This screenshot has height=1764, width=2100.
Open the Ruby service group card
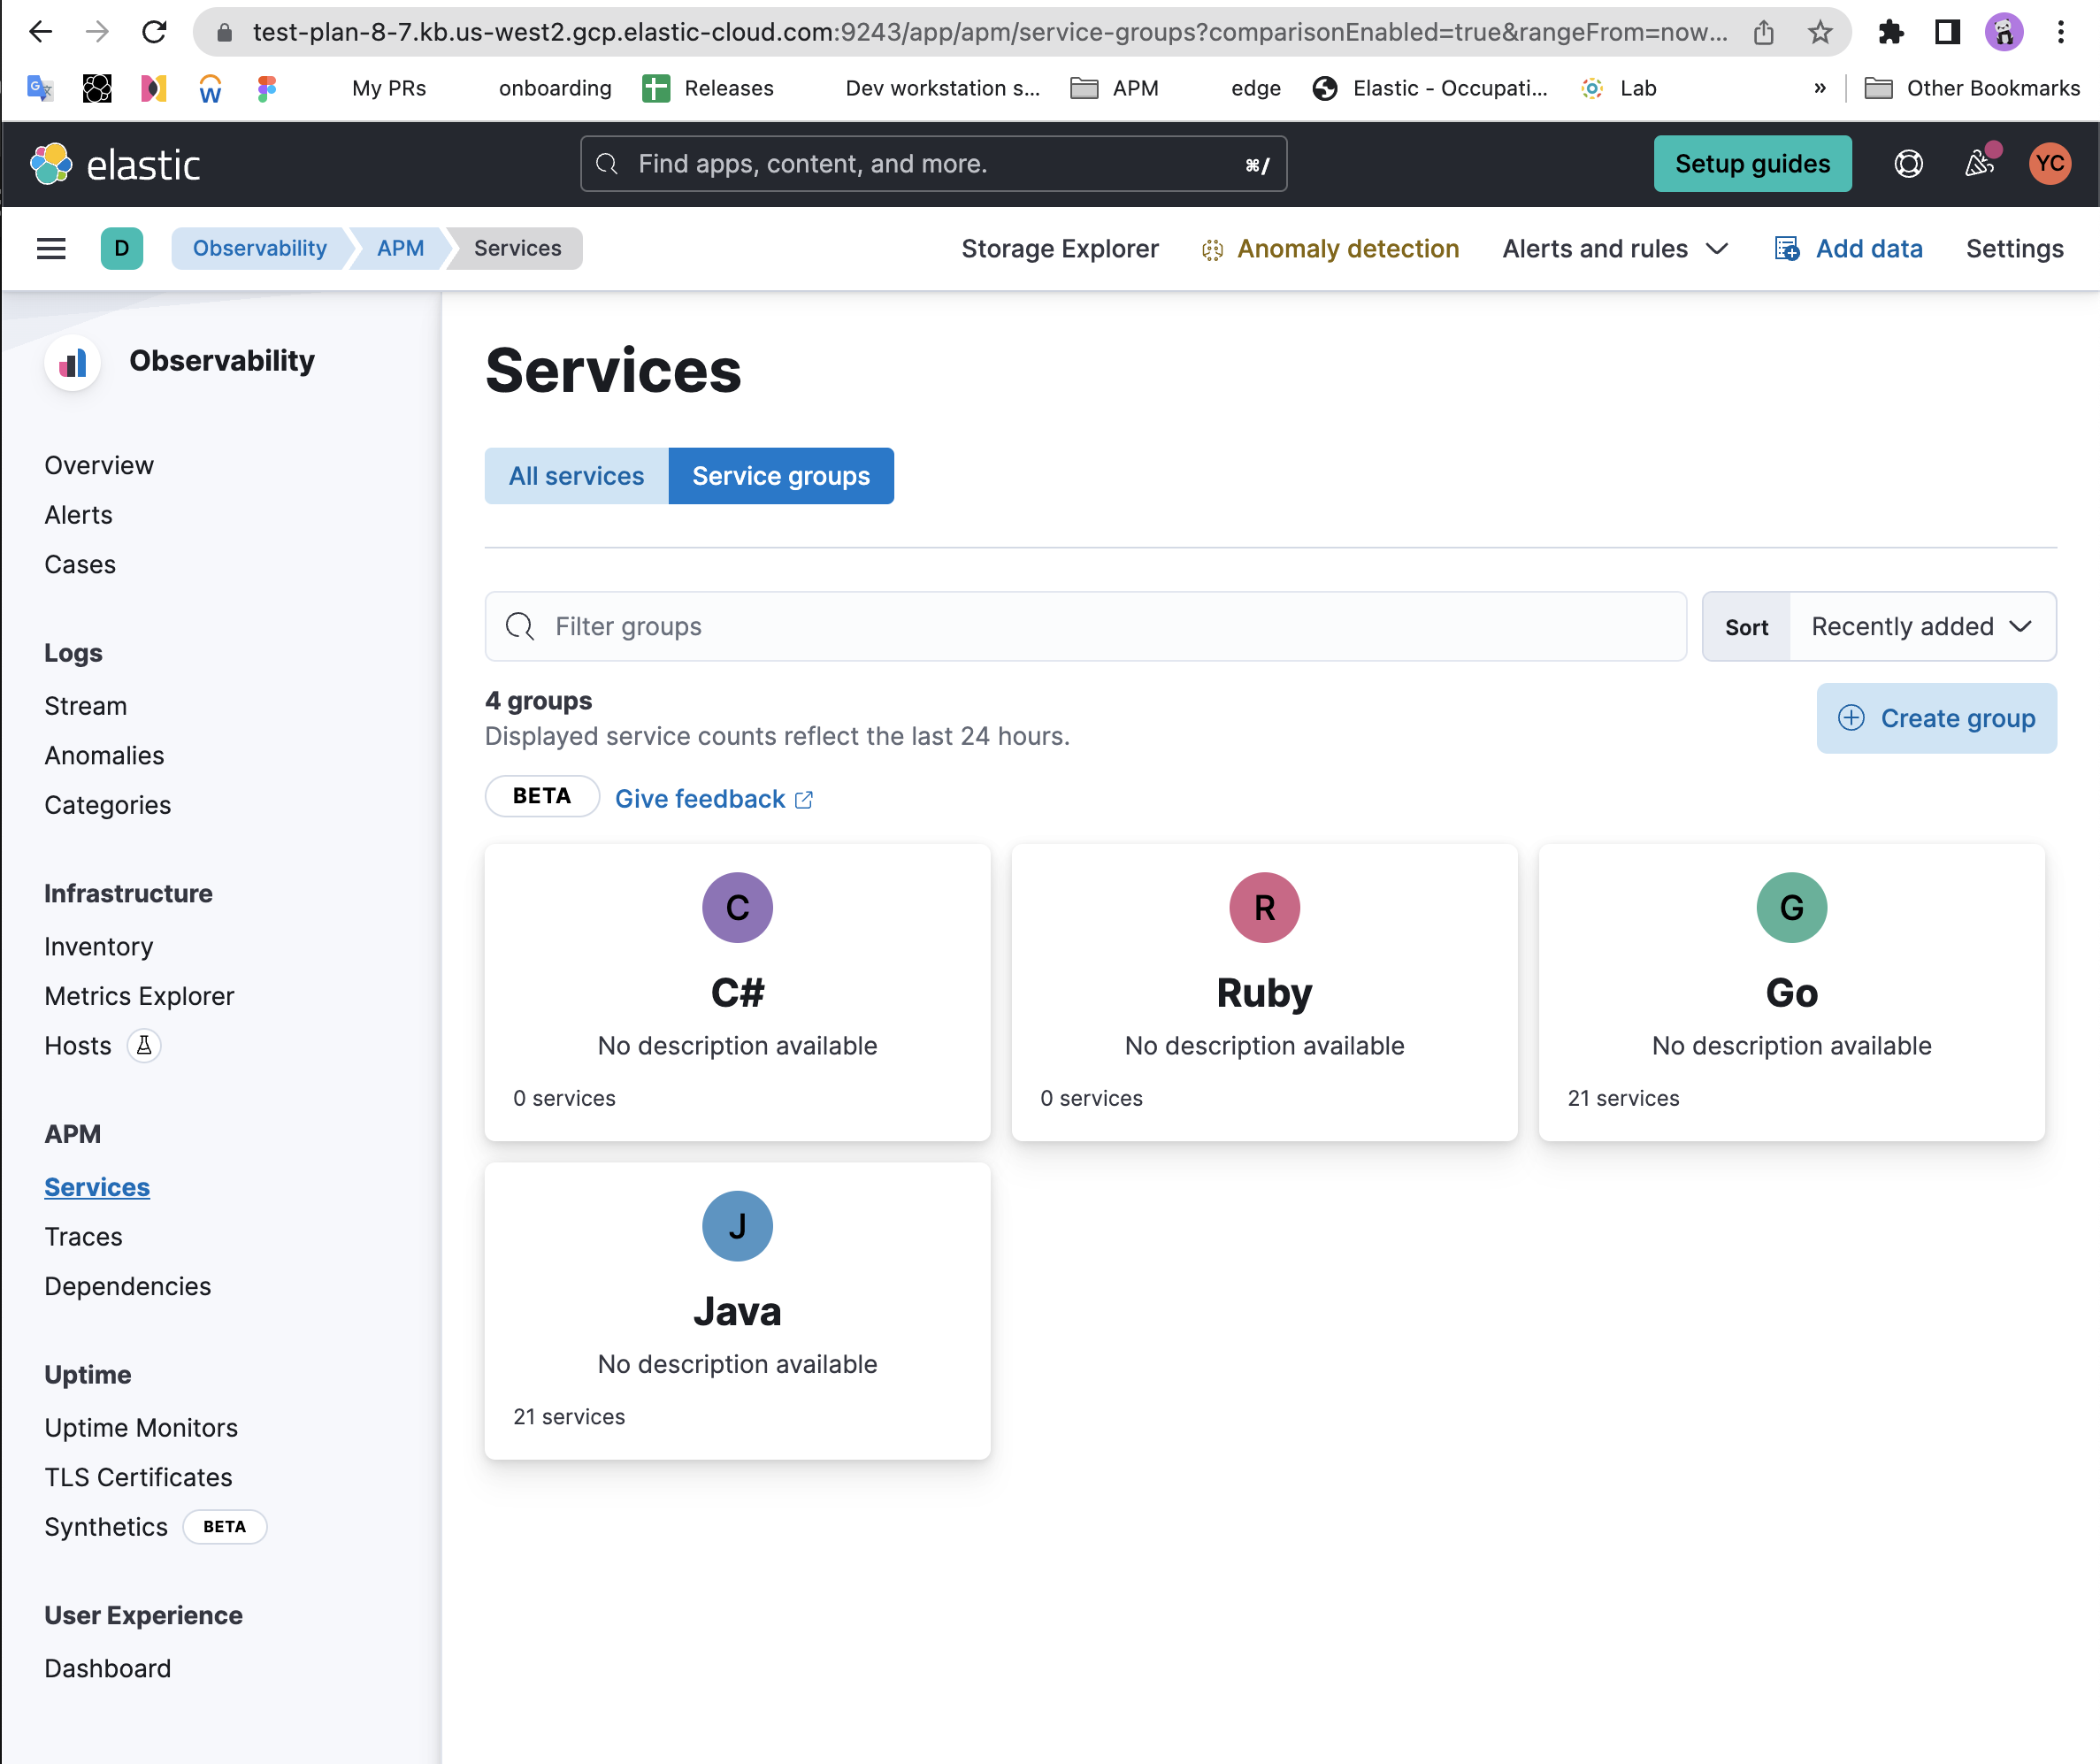1264,991
